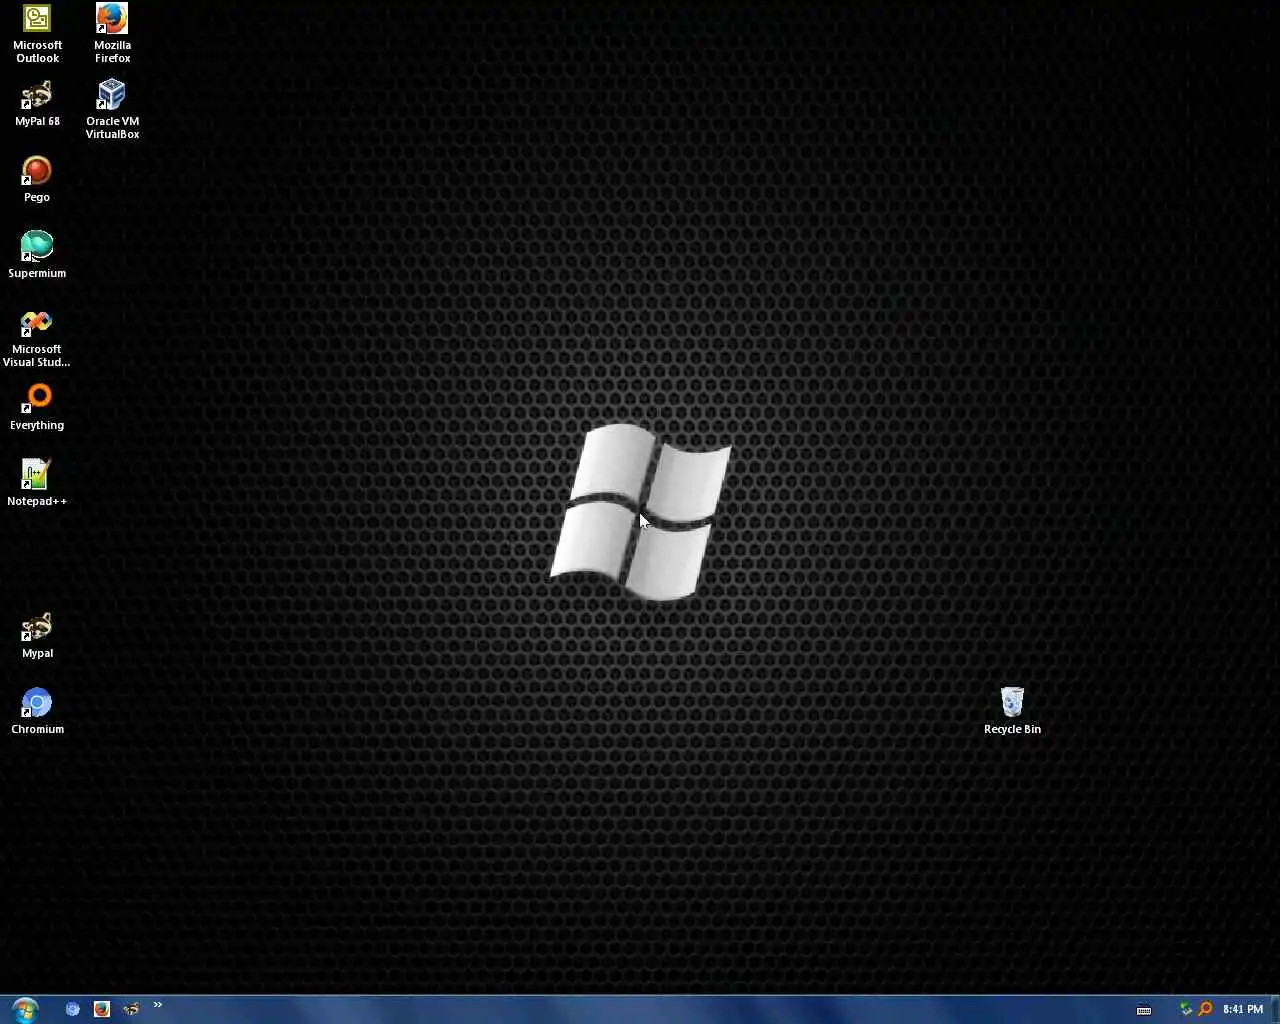Open the Everything magnifier icon in system tray
Screen dimensions: 1280x1024
pos(1205,1009)
